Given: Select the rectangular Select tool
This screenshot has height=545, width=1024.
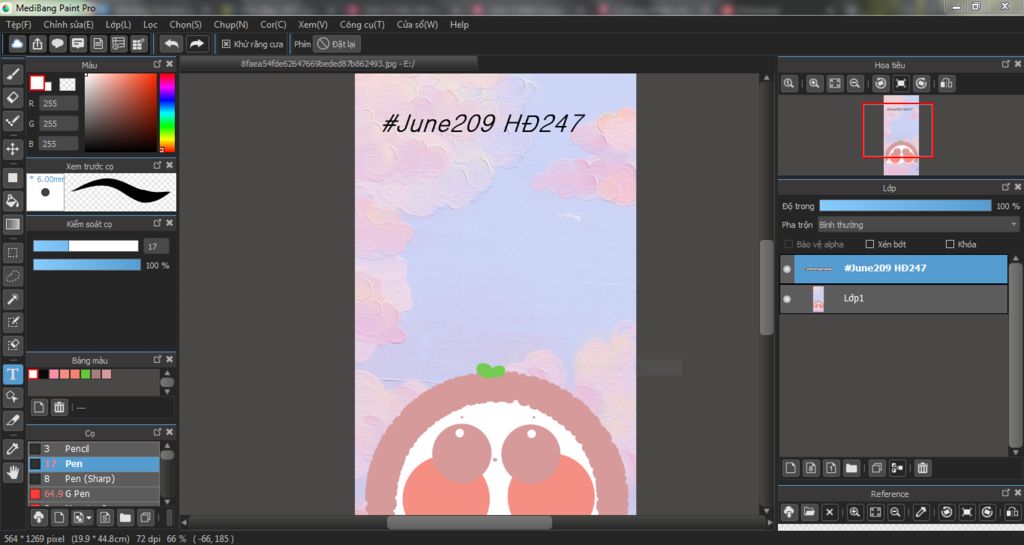Looking at the screenshot, I should [x=12, y=252].
